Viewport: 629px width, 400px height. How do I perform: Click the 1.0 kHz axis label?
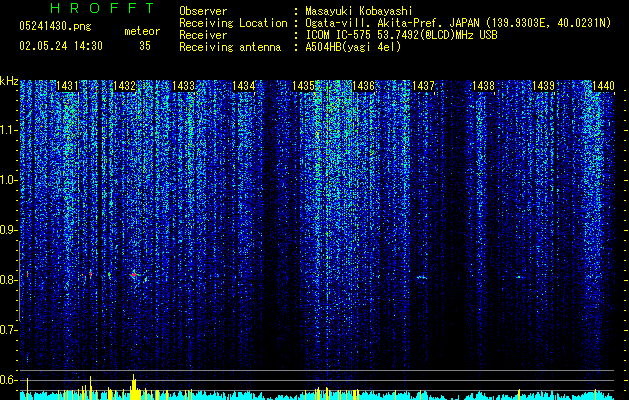tap(9, 180)
